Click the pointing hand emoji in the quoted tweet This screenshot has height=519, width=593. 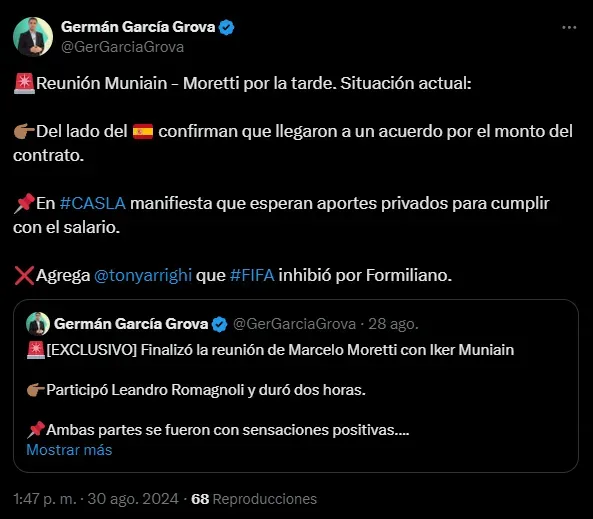coord(36,390)
